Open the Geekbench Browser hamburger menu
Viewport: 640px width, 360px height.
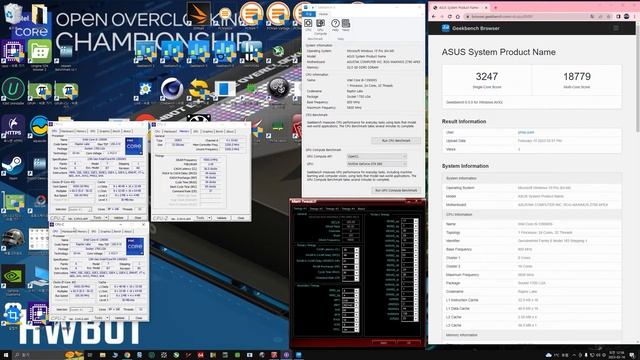[x=616, y=28]
